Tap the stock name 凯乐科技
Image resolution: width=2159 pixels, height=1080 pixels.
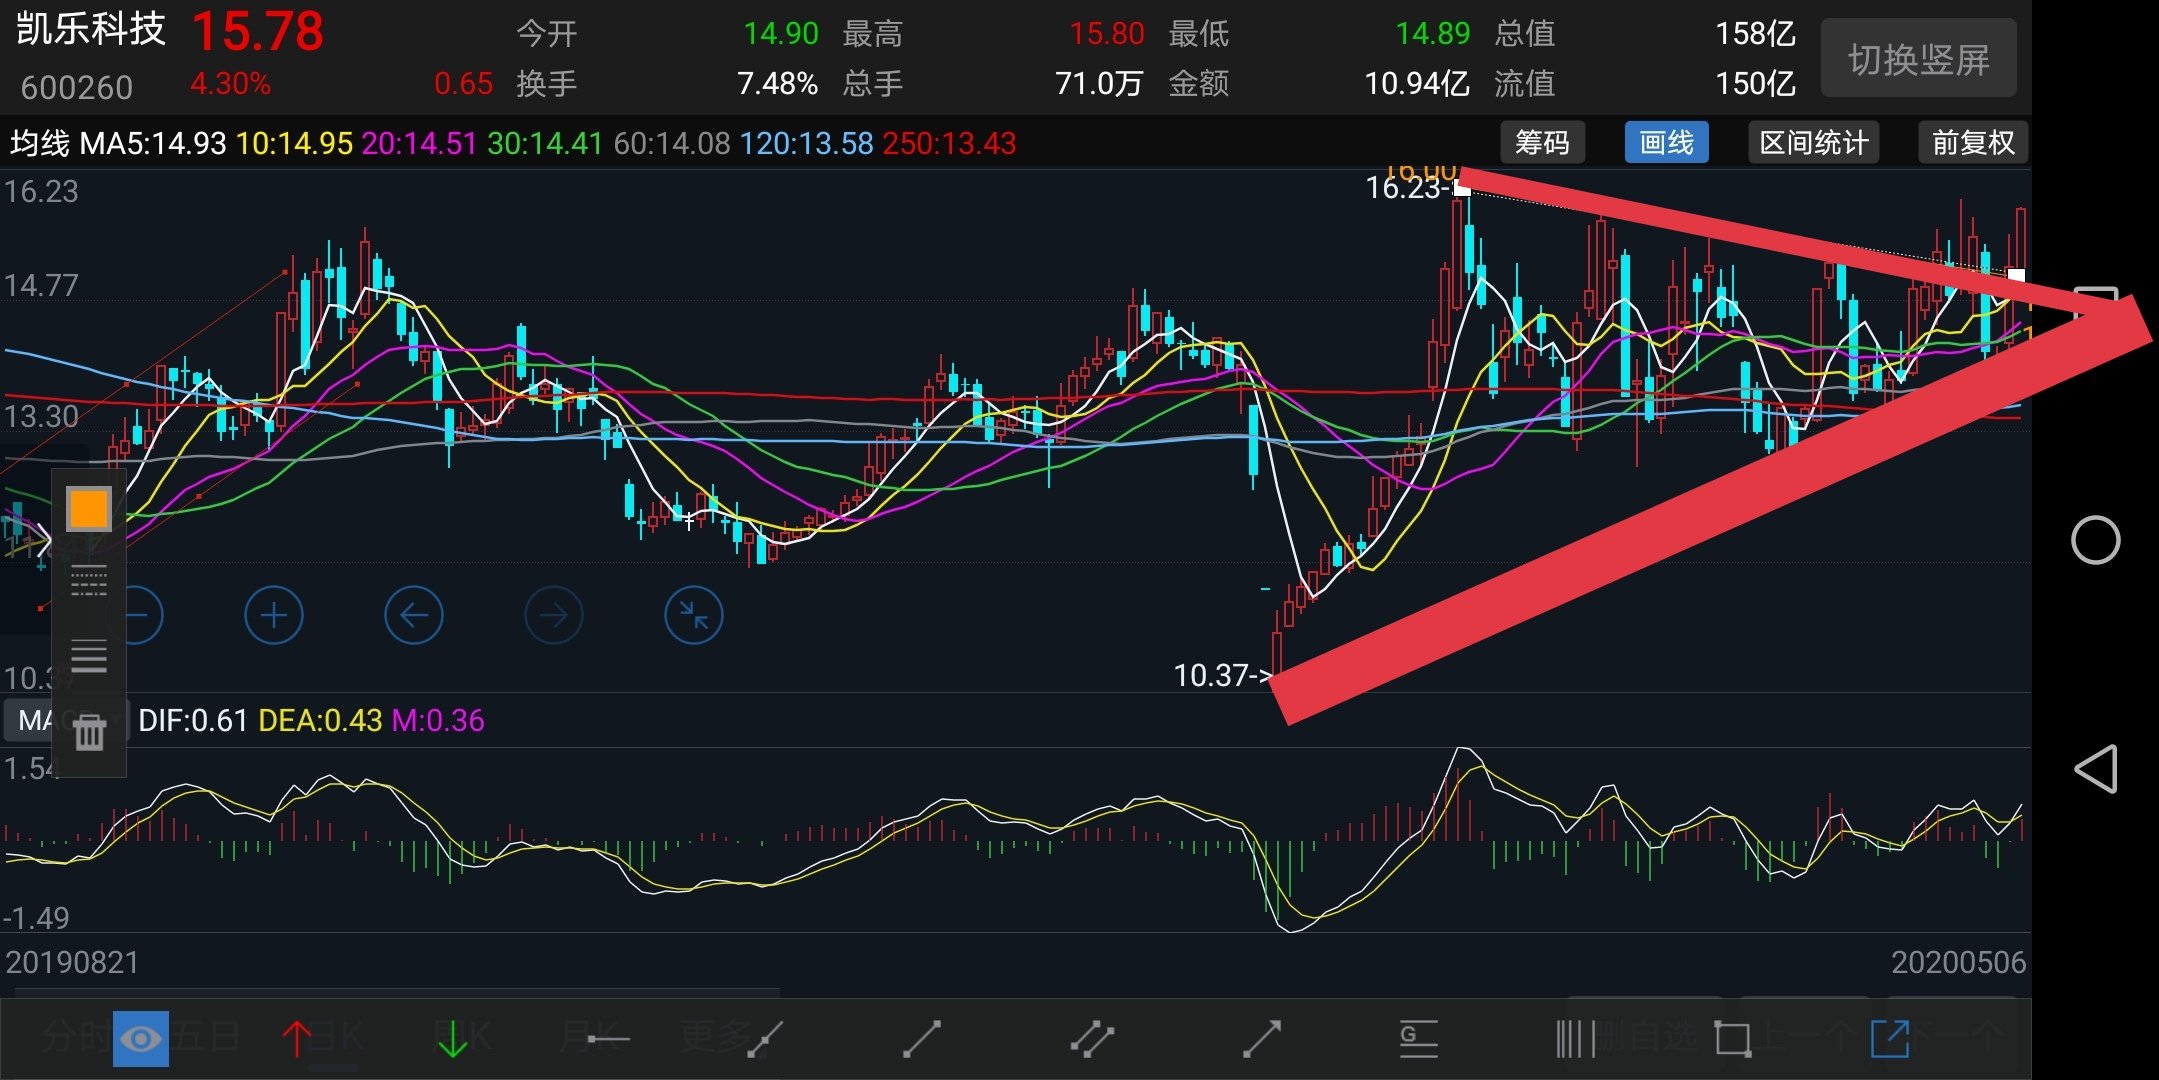coord(91,29)
